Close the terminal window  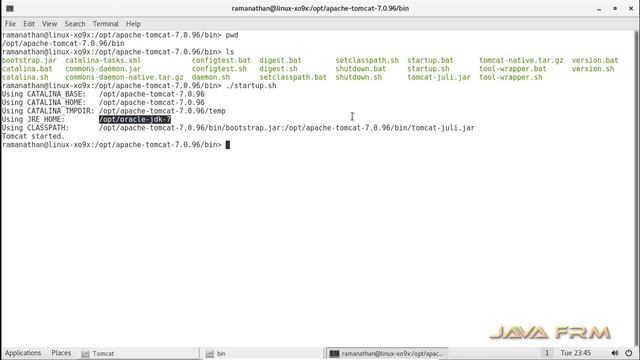(x=631, y=9)
